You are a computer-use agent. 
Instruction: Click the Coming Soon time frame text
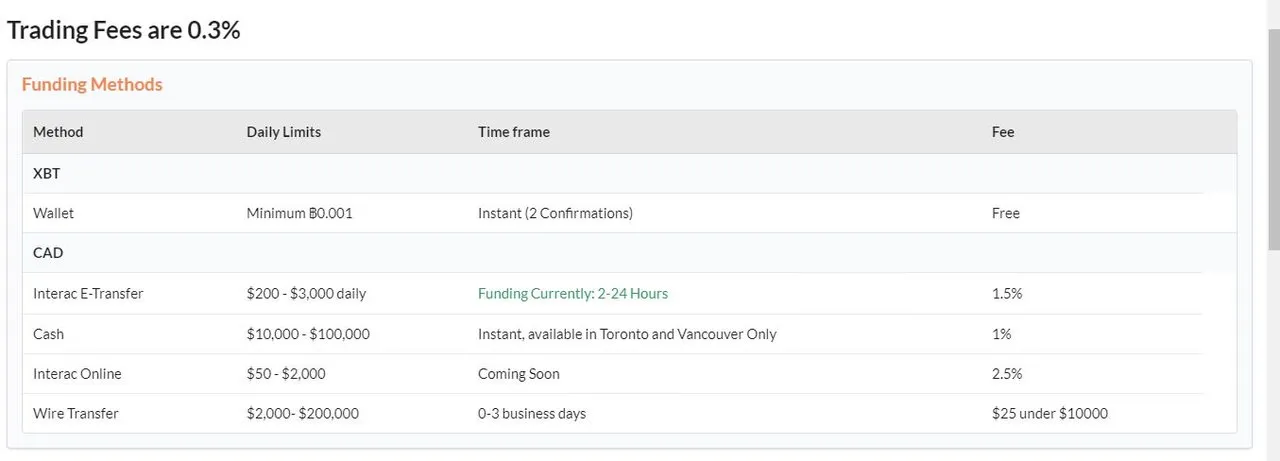point(519,374)
